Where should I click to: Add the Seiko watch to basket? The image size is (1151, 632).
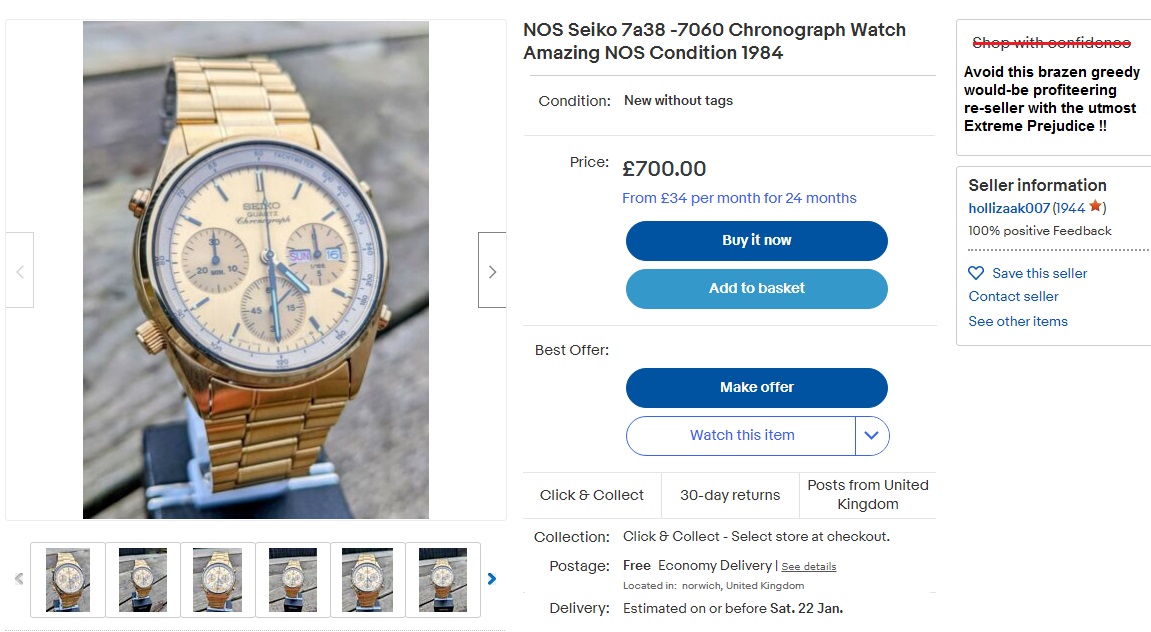pyautogui.click(x=756, y=288)
